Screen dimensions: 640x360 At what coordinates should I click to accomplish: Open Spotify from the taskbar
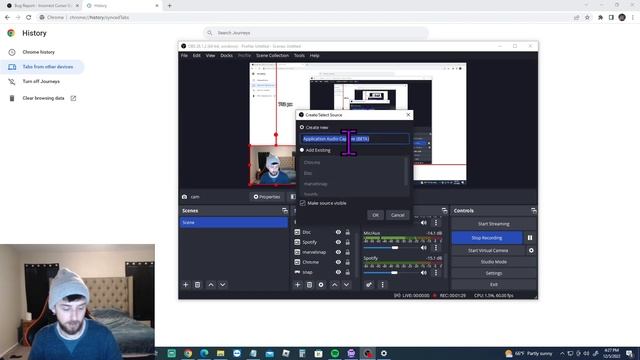point(335,353)
